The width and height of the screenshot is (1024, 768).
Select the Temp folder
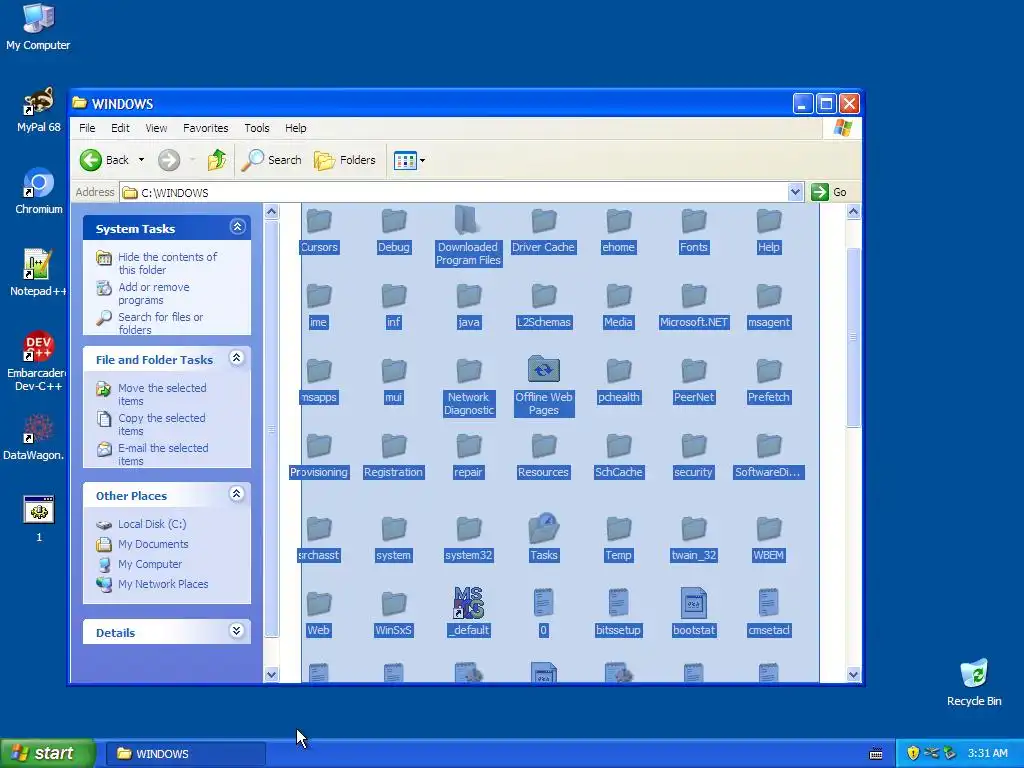click(618, 539)
